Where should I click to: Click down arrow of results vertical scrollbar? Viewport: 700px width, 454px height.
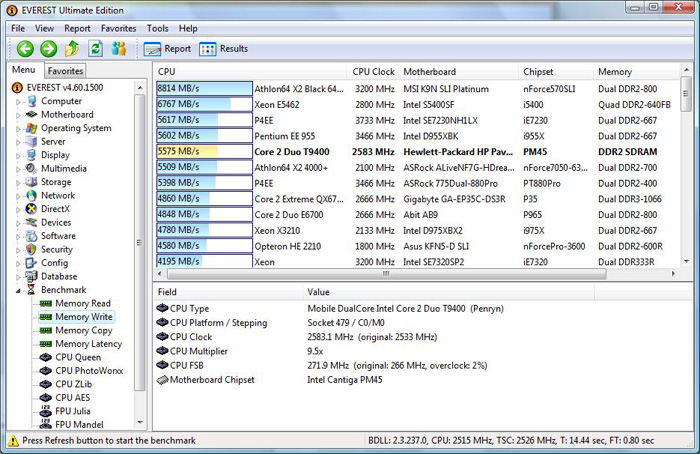click(x=686, y=262)
